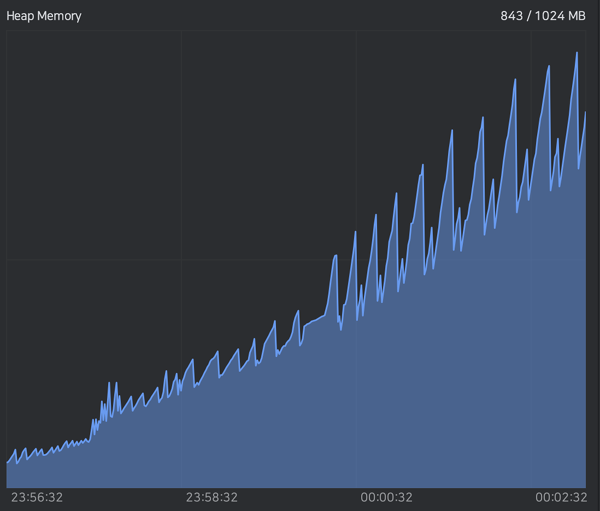
Task: Click the 00:02:32 time axis label
Action: (x=561, y=497)
